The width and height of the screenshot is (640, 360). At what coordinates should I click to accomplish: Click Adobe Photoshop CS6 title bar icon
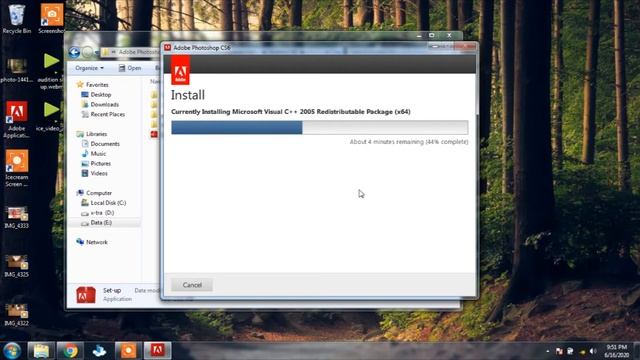pos(167,48)
